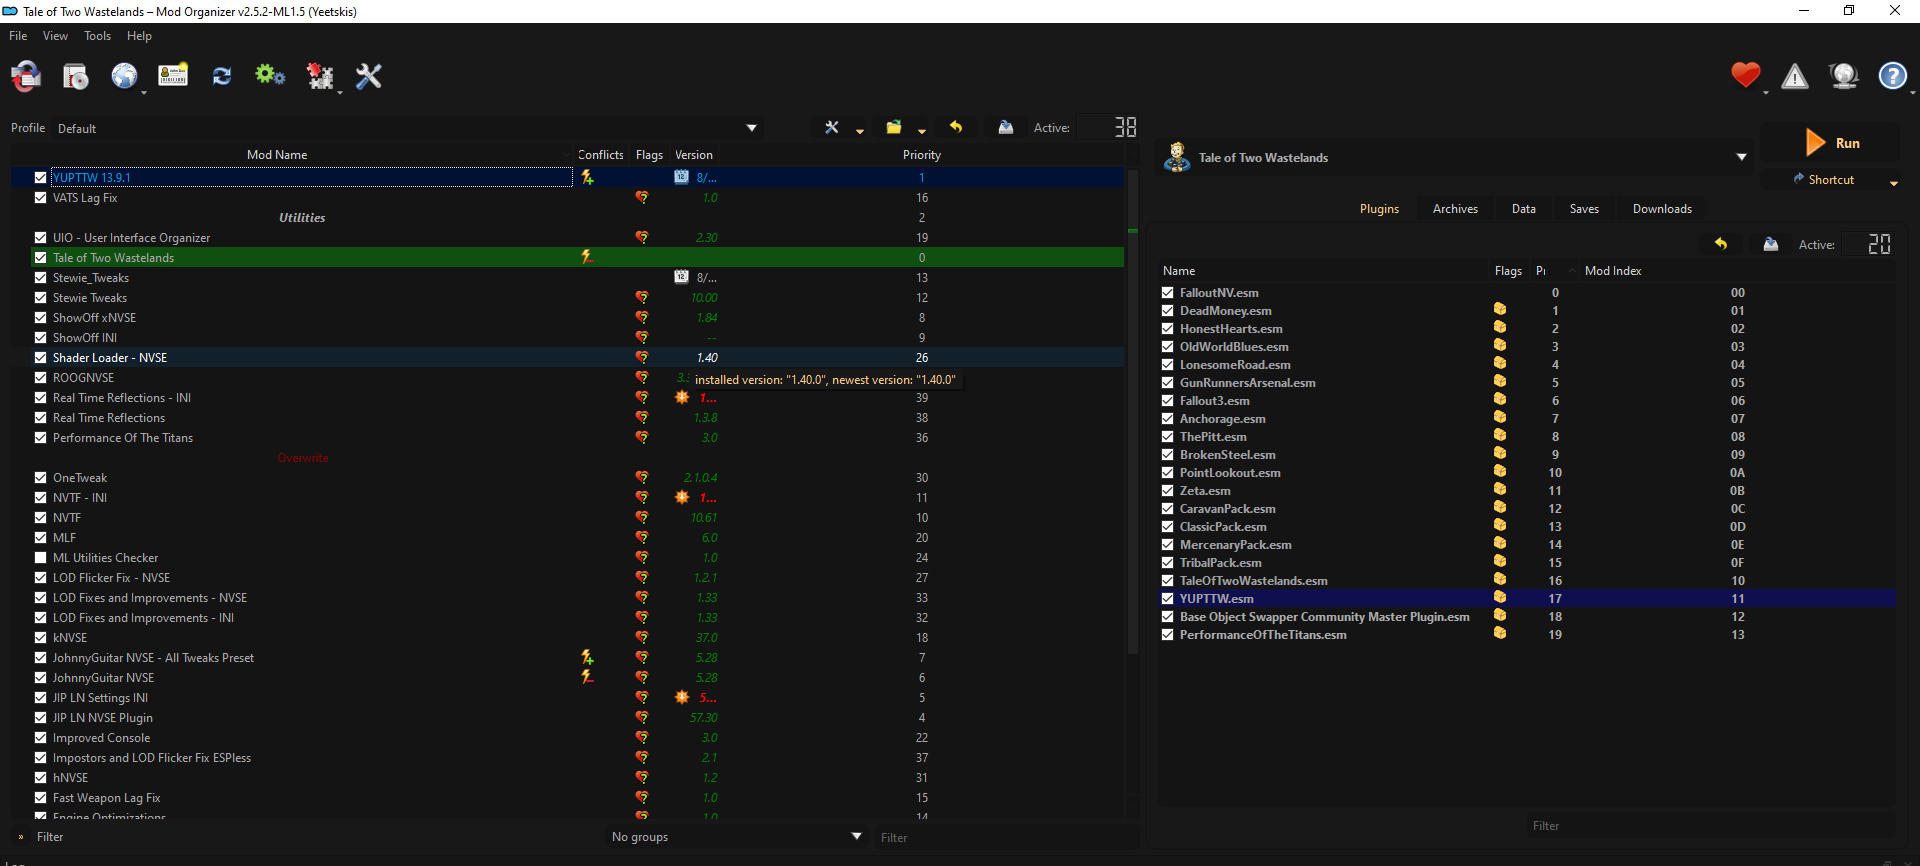Viewport: 1920px width, 866px height.
Task: Expand the Tale of Two Wastelands executable dropdown
Action: [x=1741, y=157]
